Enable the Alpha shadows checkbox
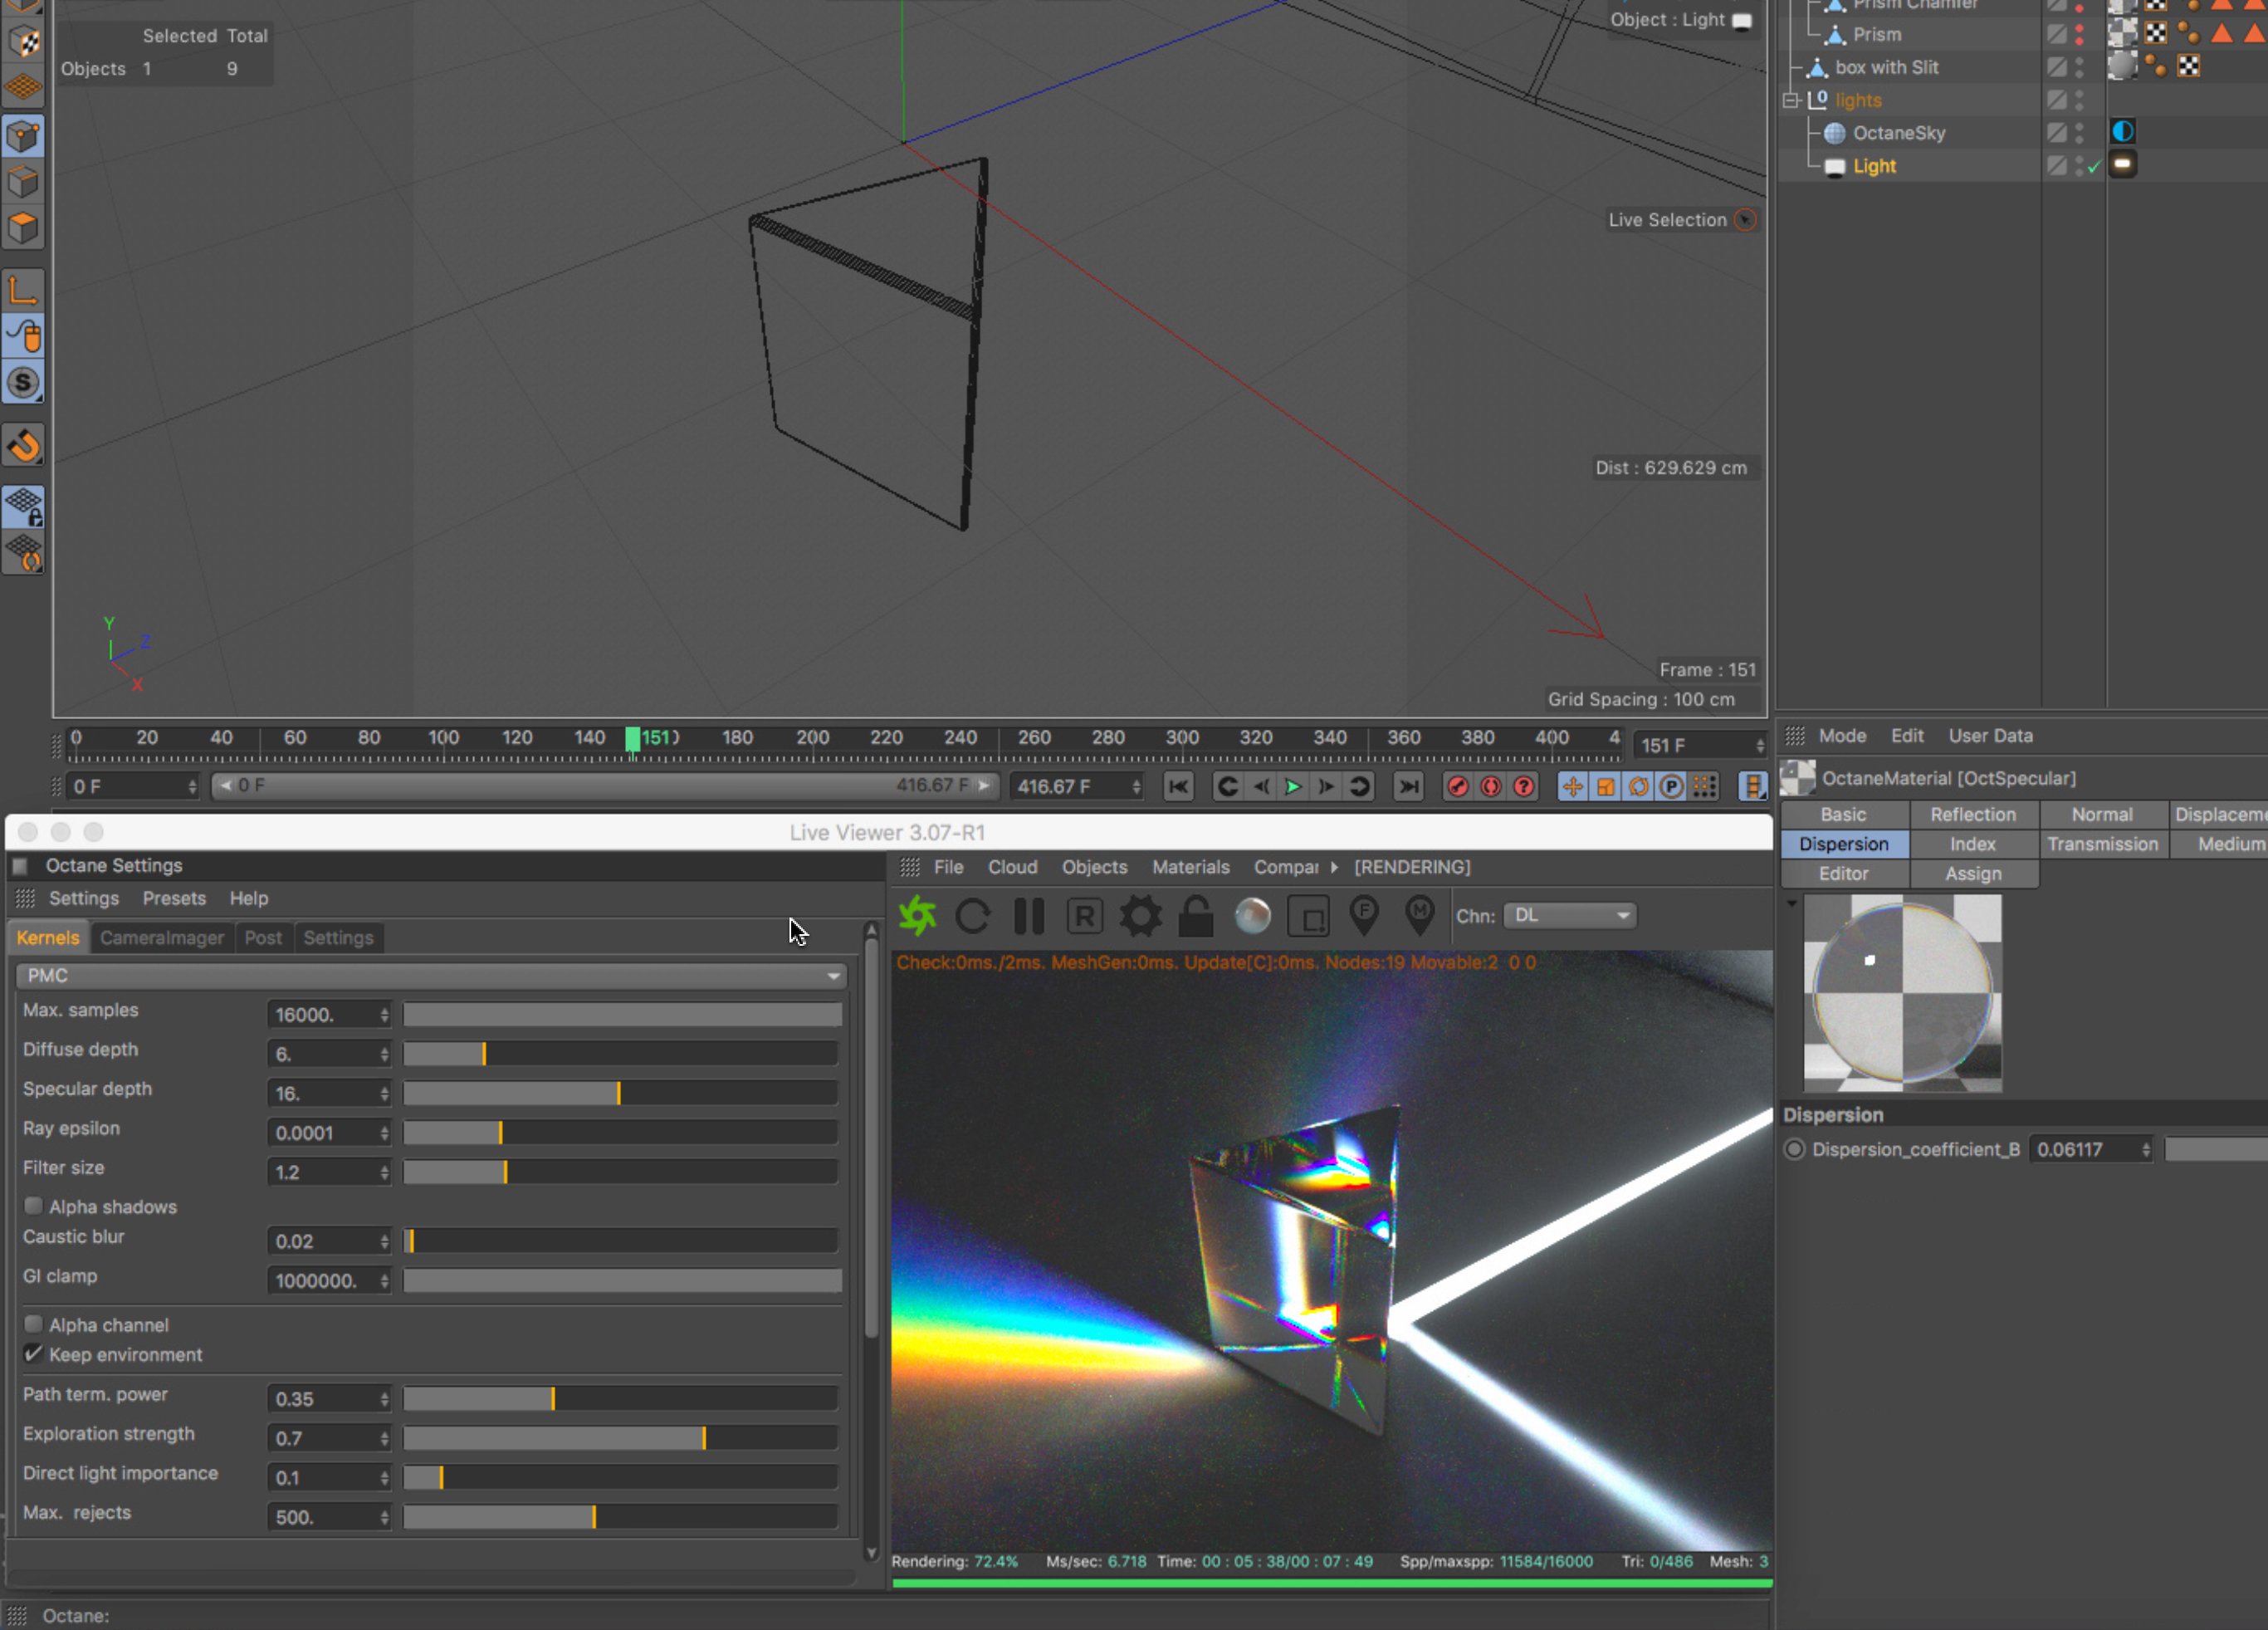 click(x=34, y=1206)
